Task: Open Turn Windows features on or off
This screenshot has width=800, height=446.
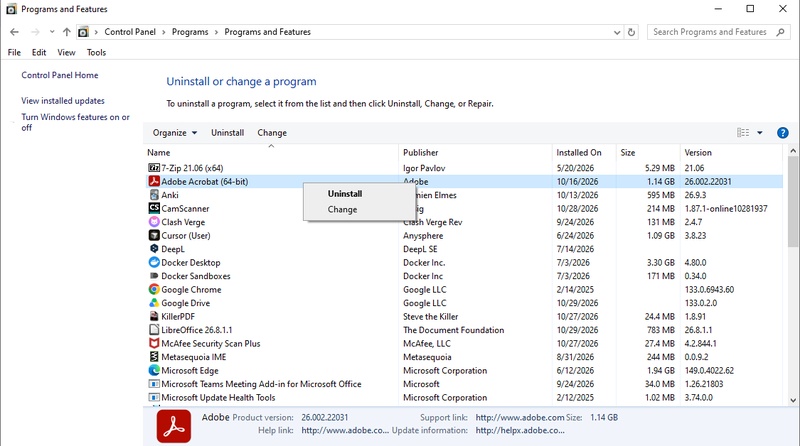Action: coord(75,122)
